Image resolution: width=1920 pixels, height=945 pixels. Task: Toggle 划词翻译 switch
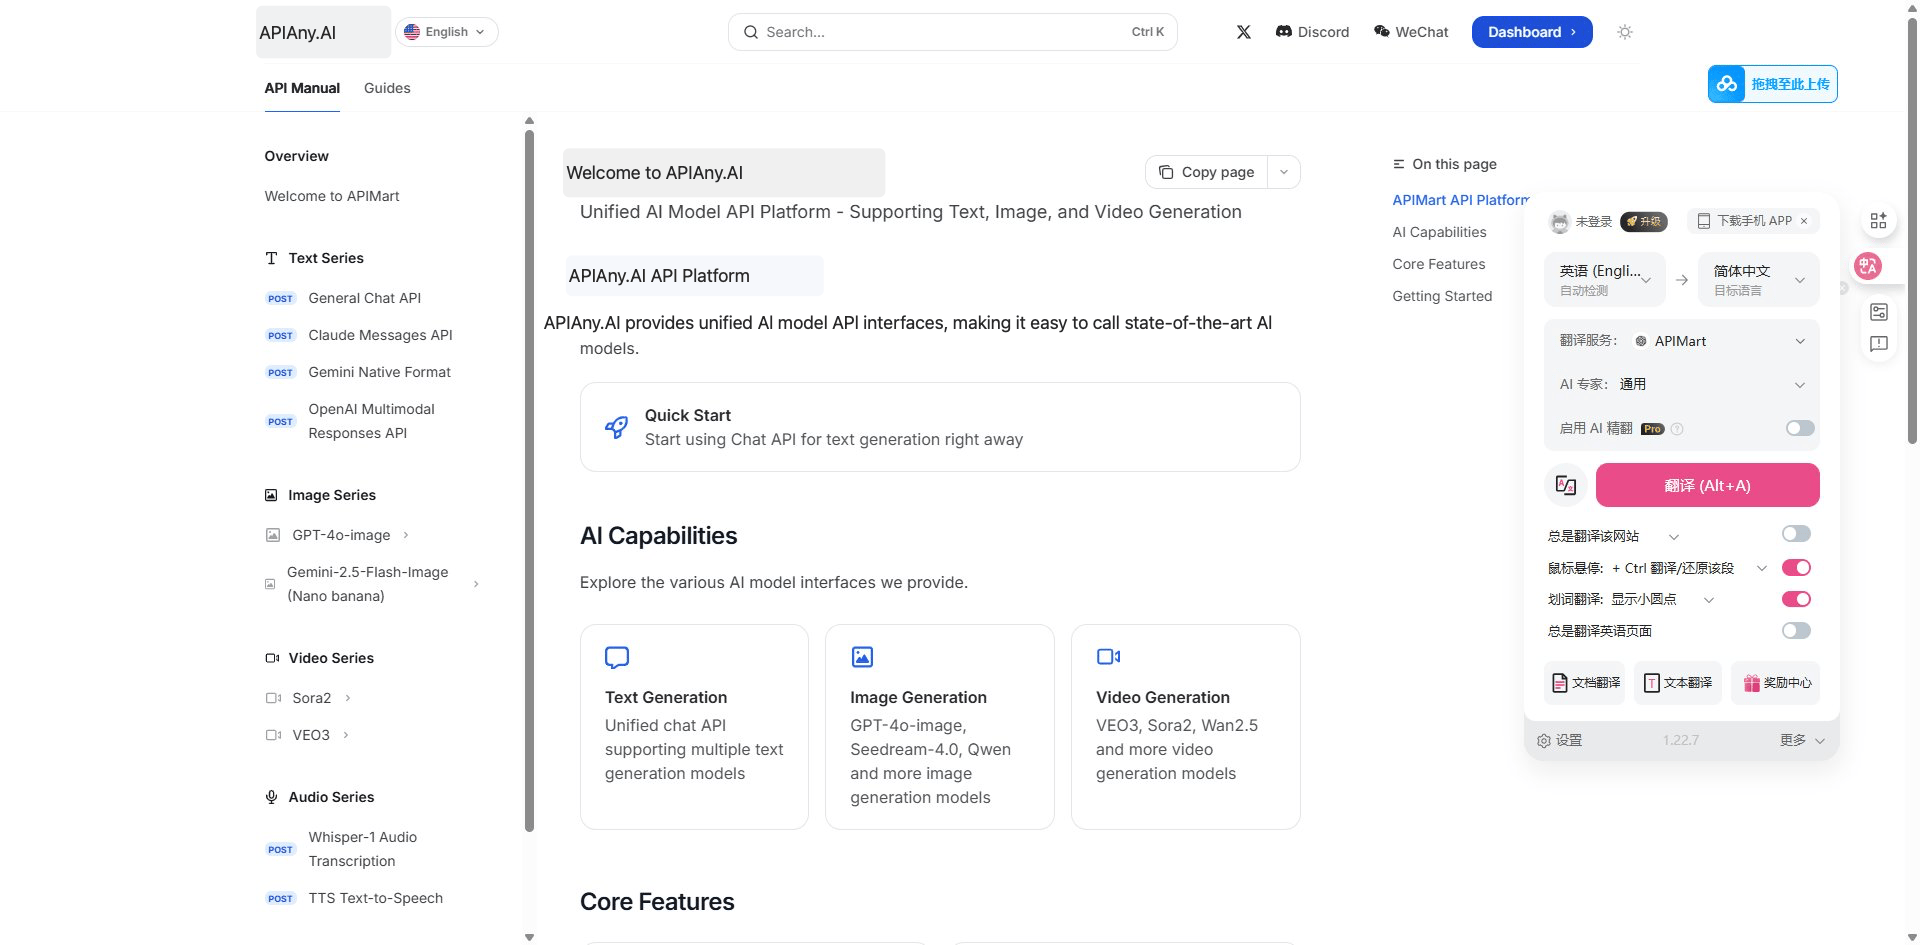point(1796,599)
